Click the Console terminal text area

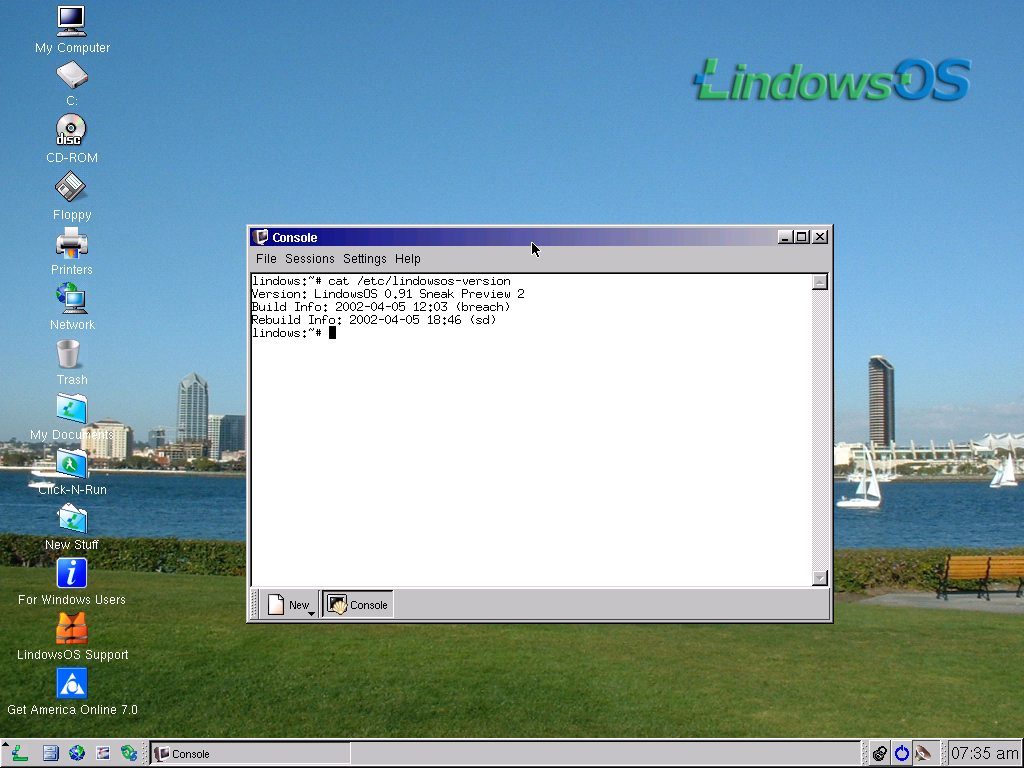(x=532, y=430)
